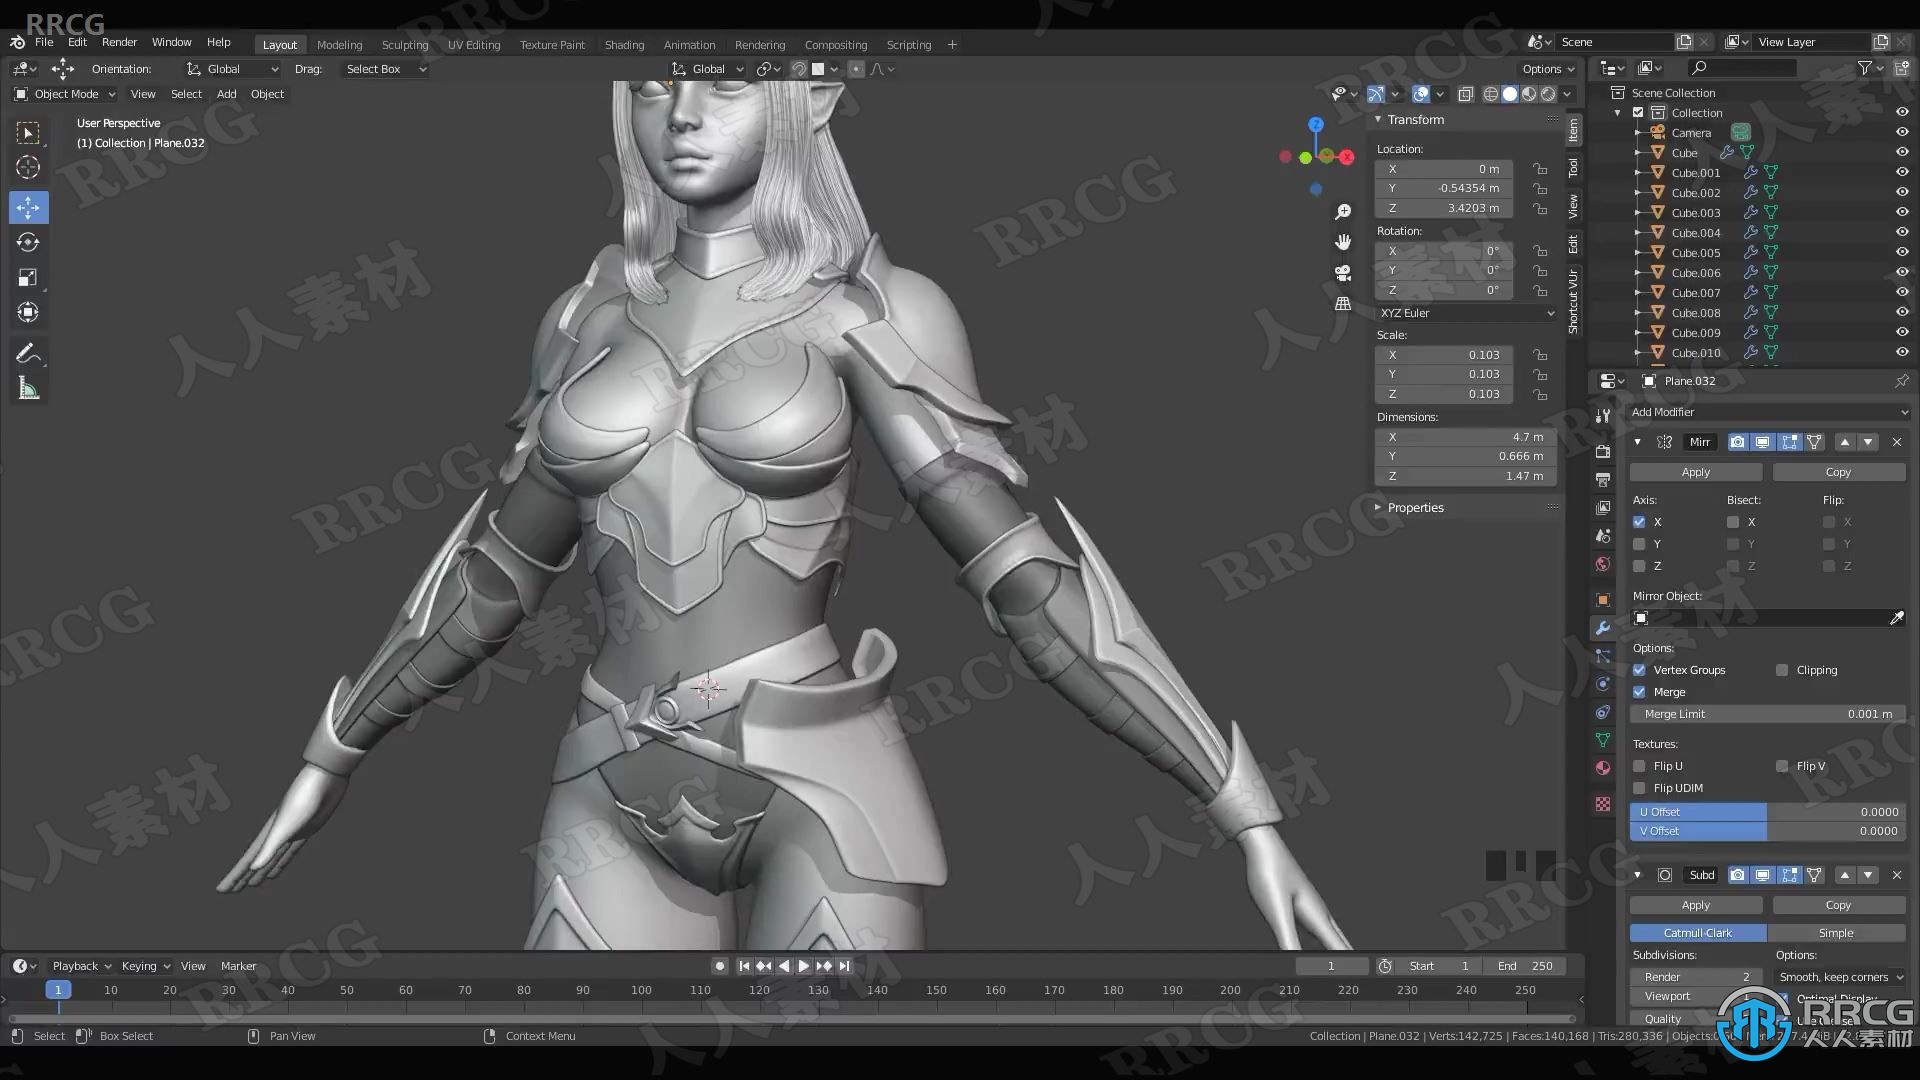
Task: Expand the Properties section expander
Action: point(1379,506)
